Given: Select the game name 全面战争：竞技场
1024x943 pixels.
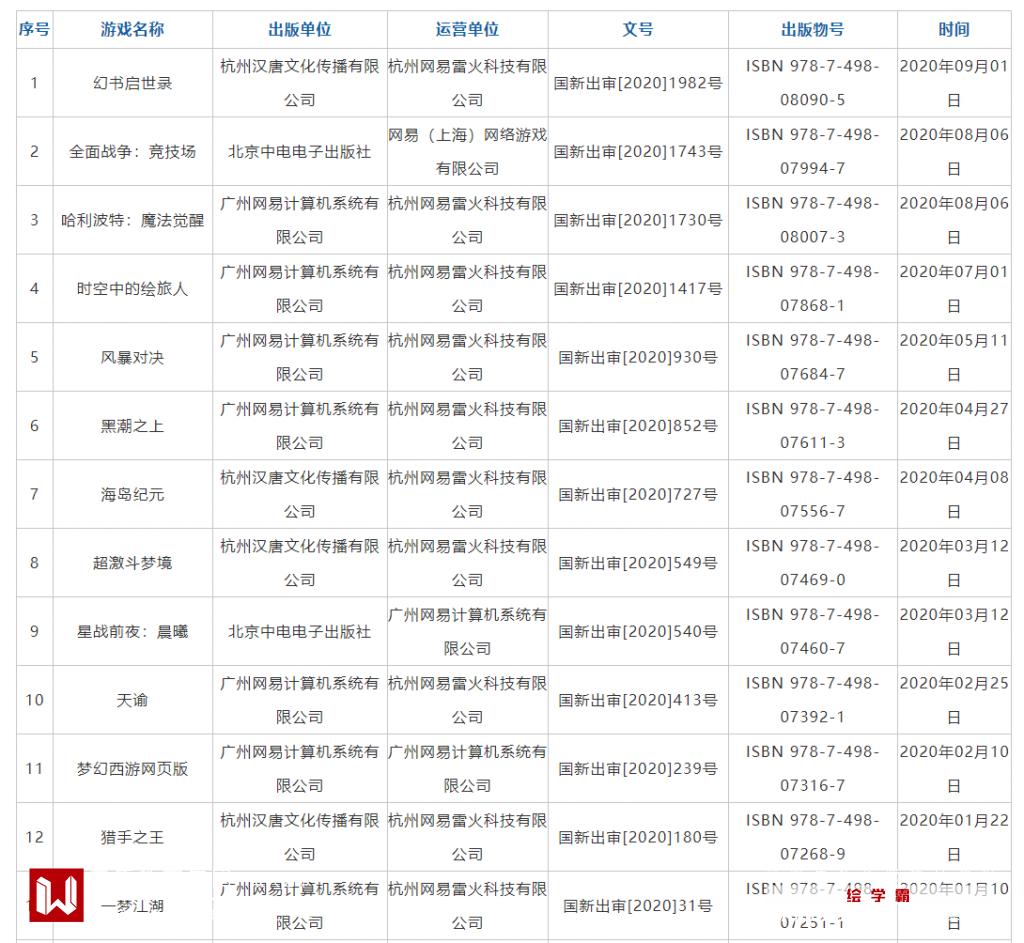Looking at the screenshot, I should [133, 152].
